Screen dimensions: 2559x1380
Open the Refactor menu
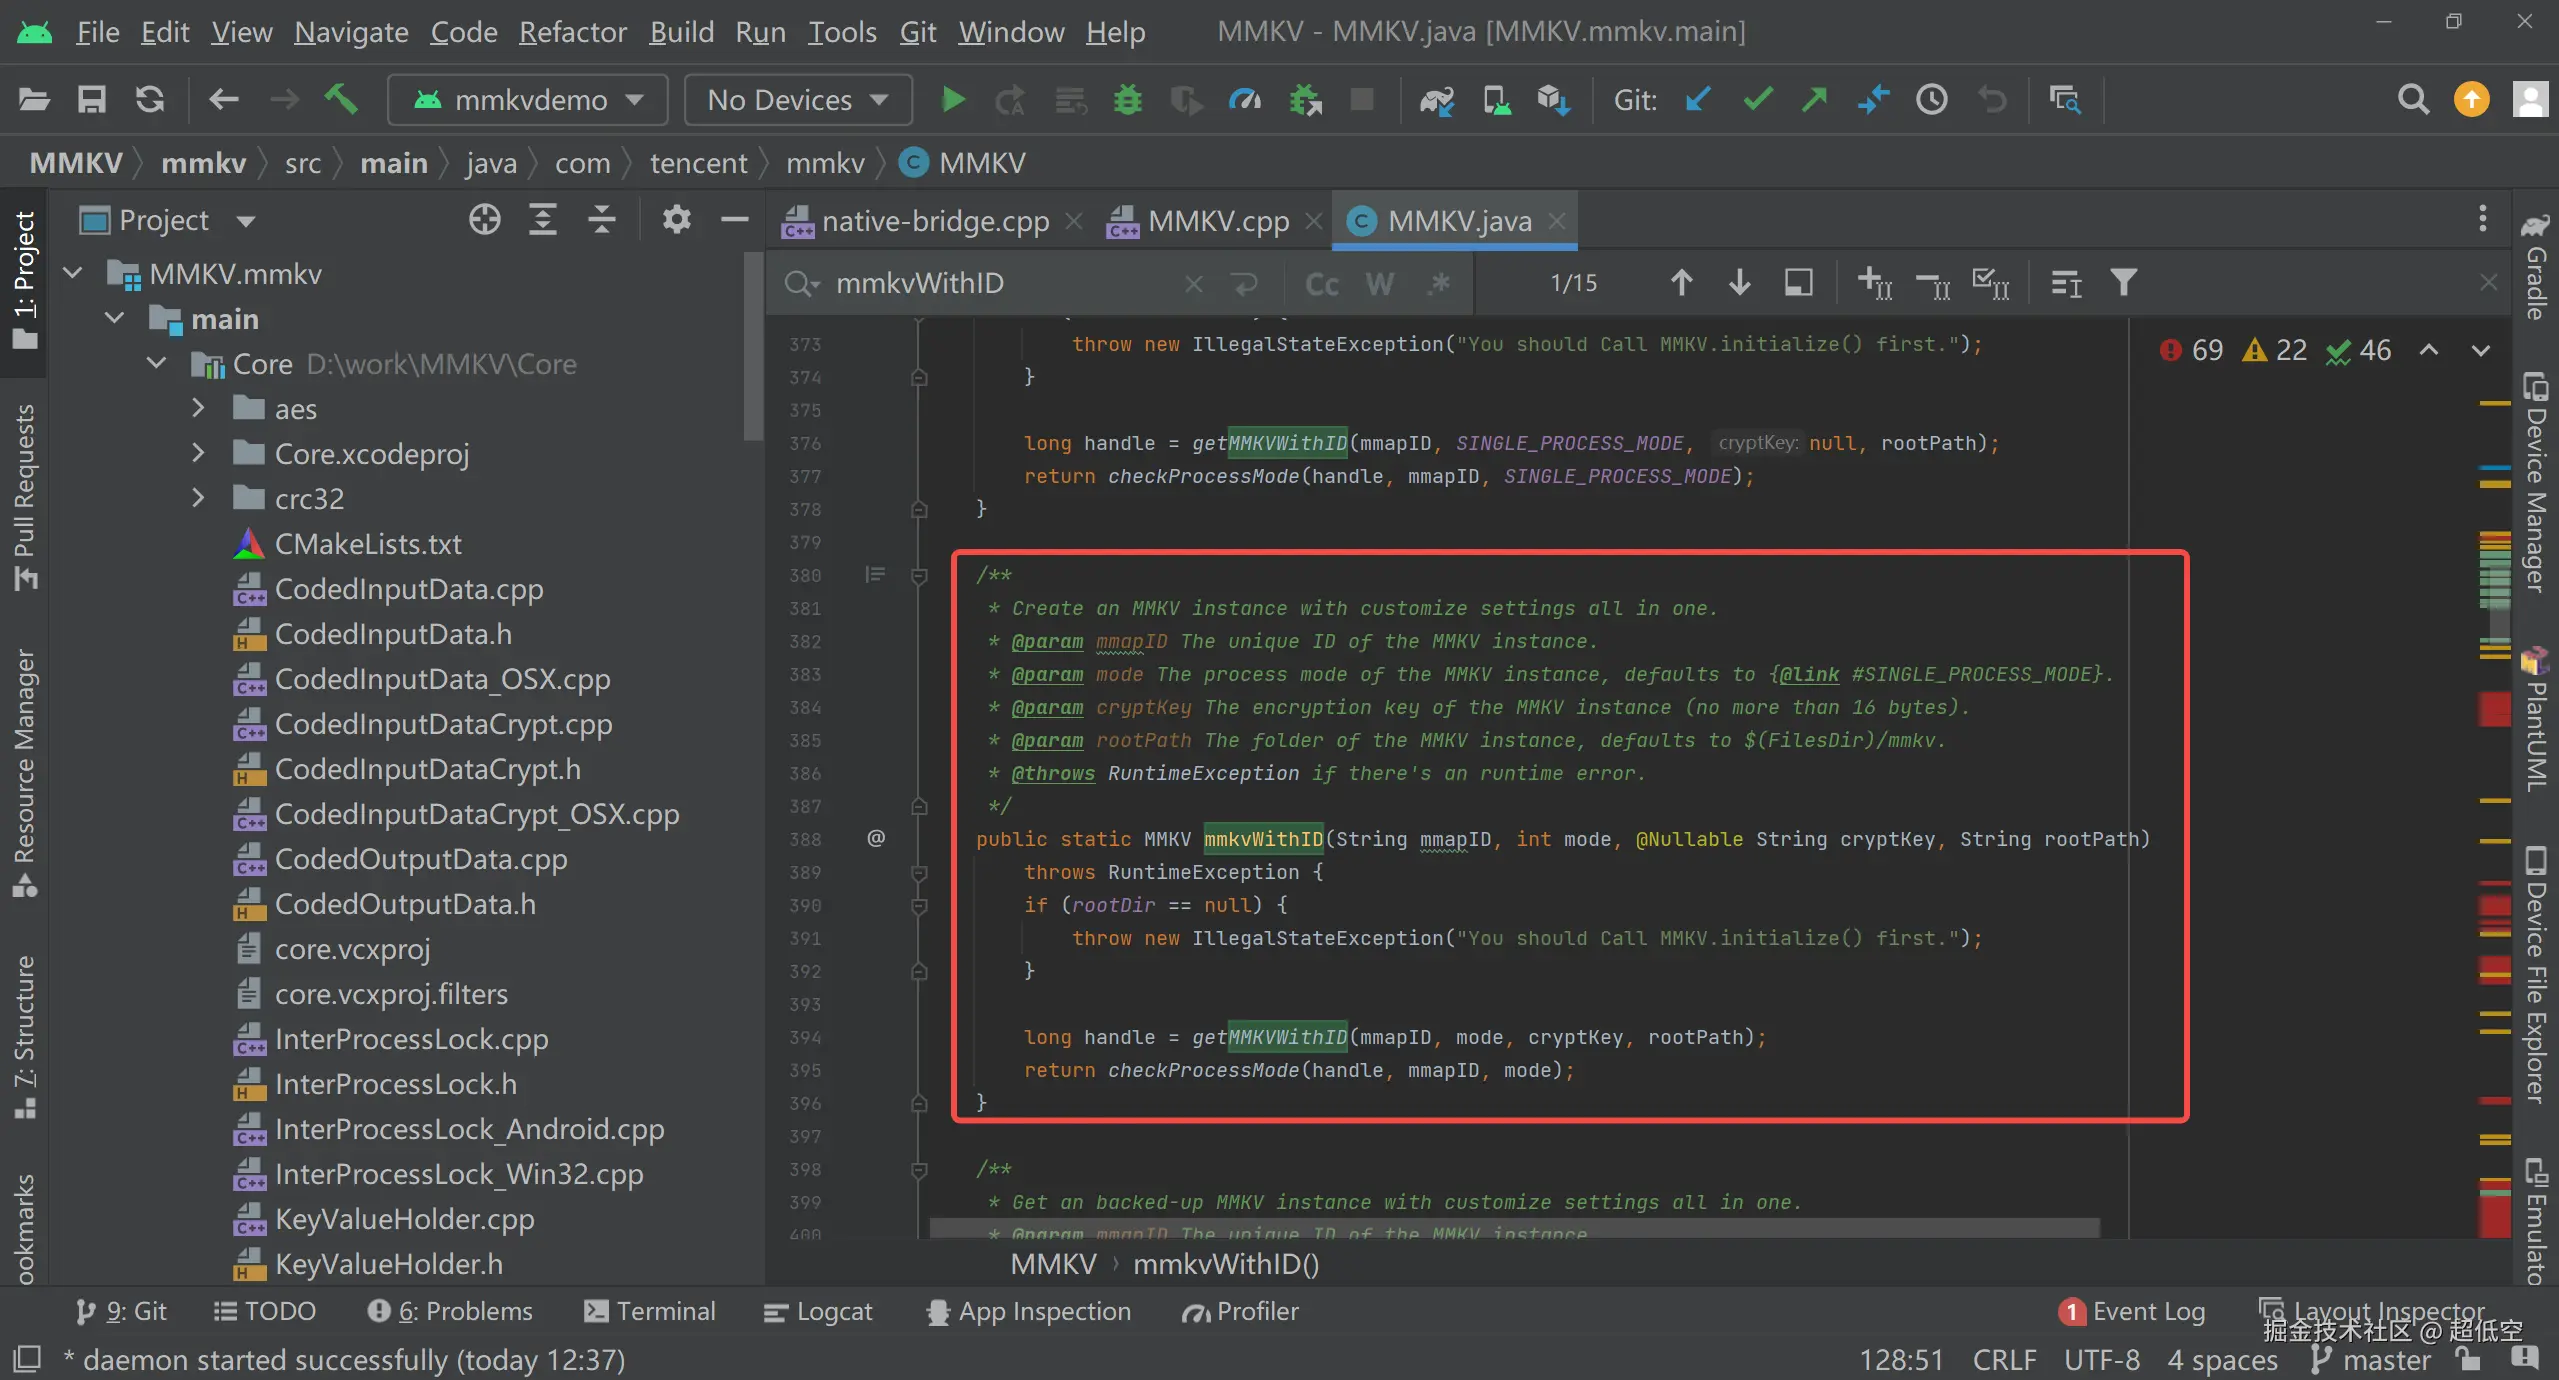(x=572, y=32)
